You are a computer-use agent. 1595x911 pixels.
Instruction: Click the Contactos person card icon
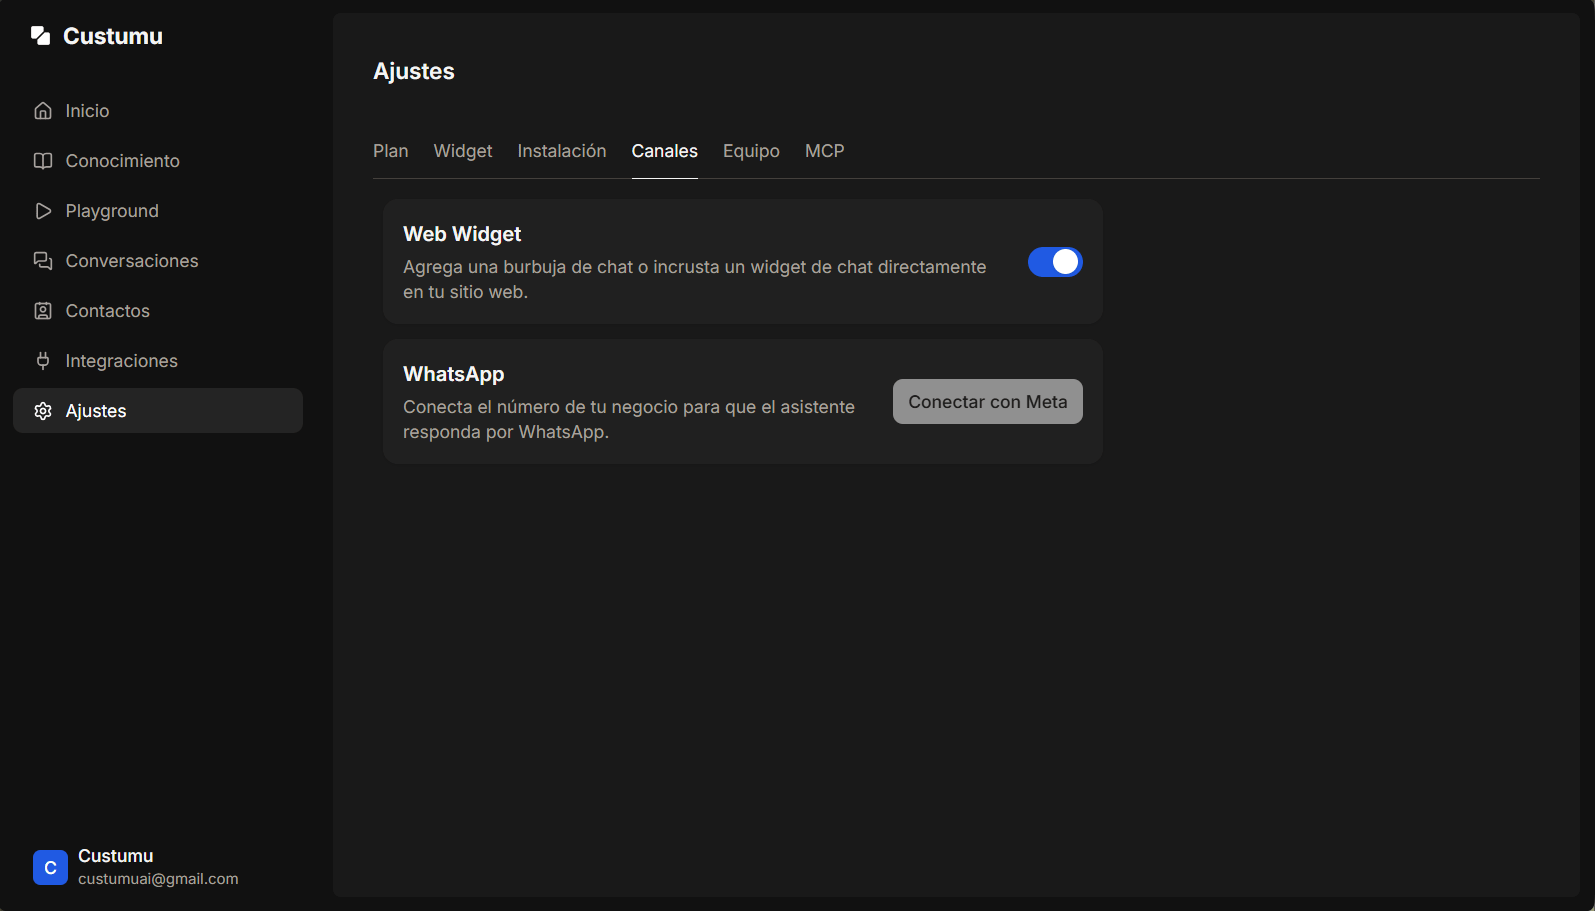pos(43,311)
